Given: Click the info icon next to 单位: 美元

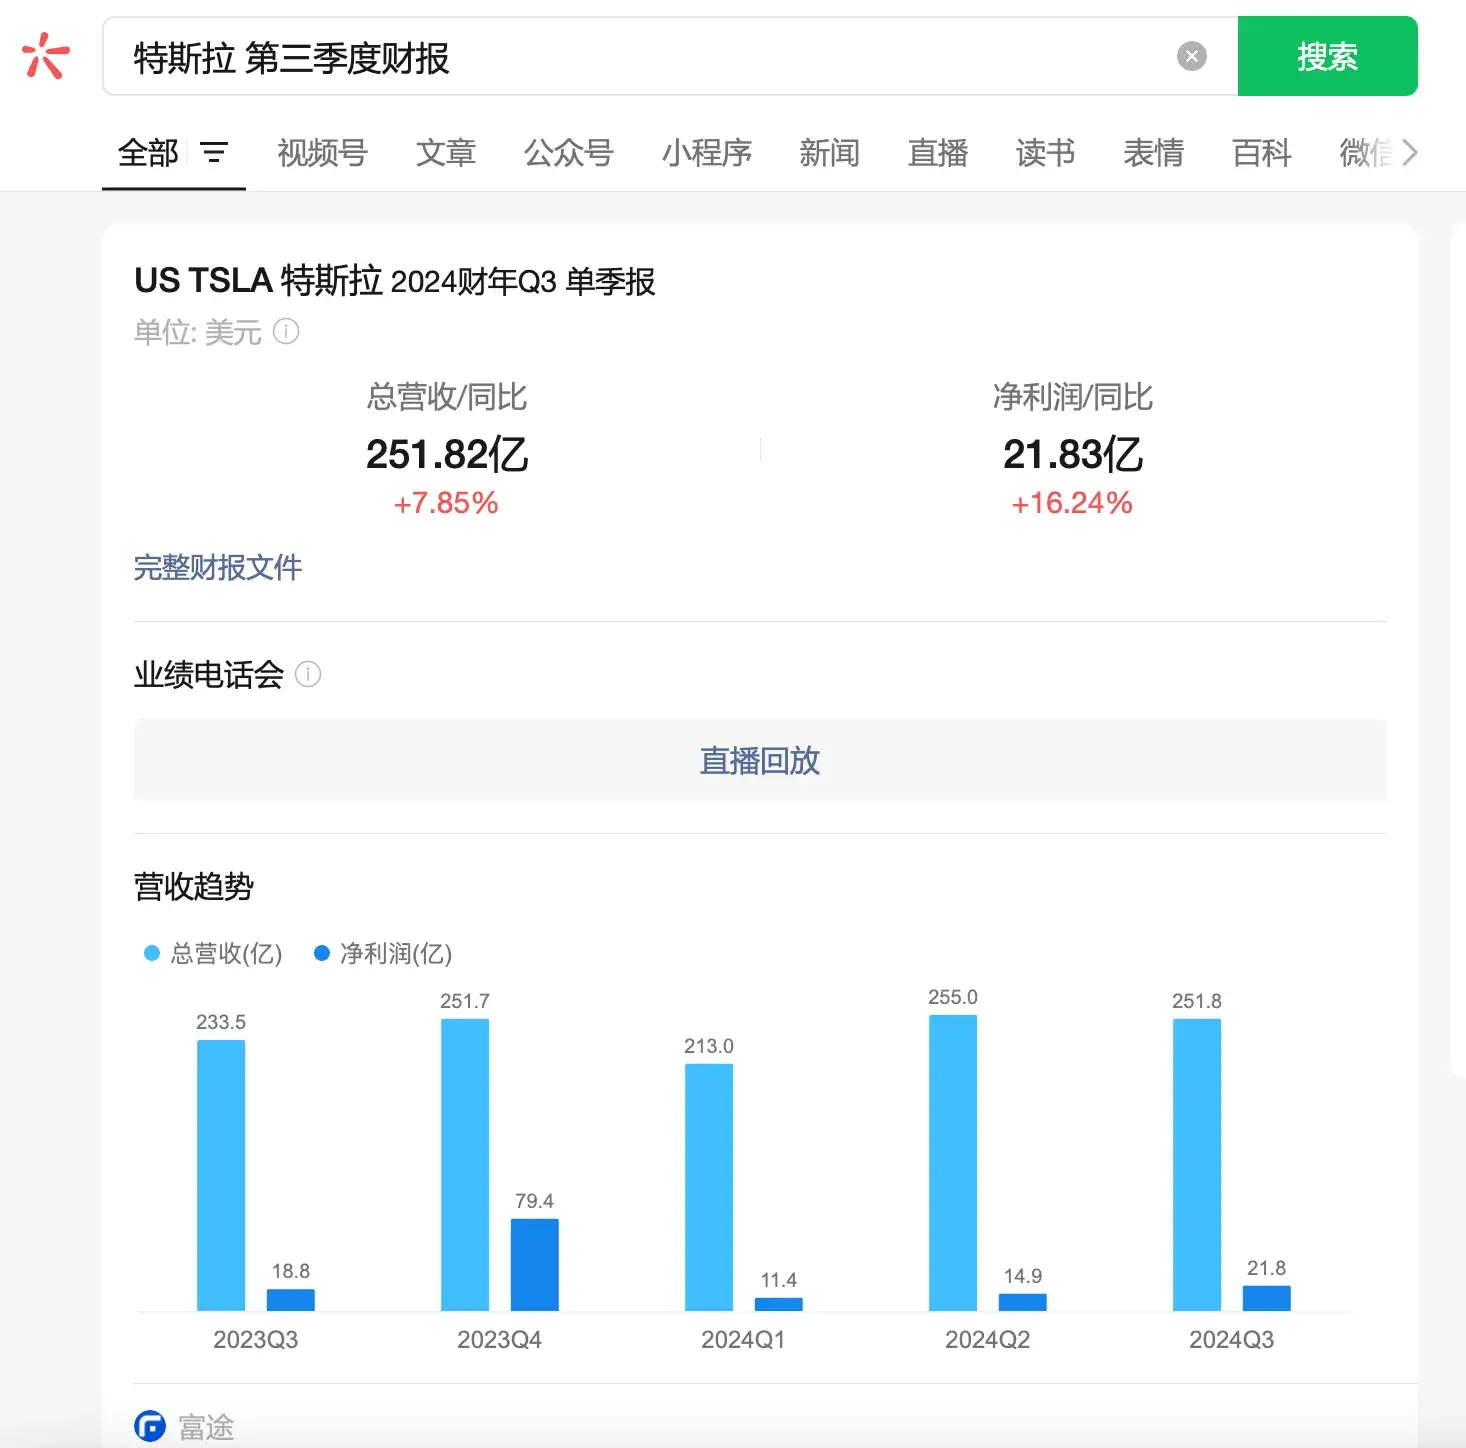Looking at the screenshot, I should click(x=286, y=332).
